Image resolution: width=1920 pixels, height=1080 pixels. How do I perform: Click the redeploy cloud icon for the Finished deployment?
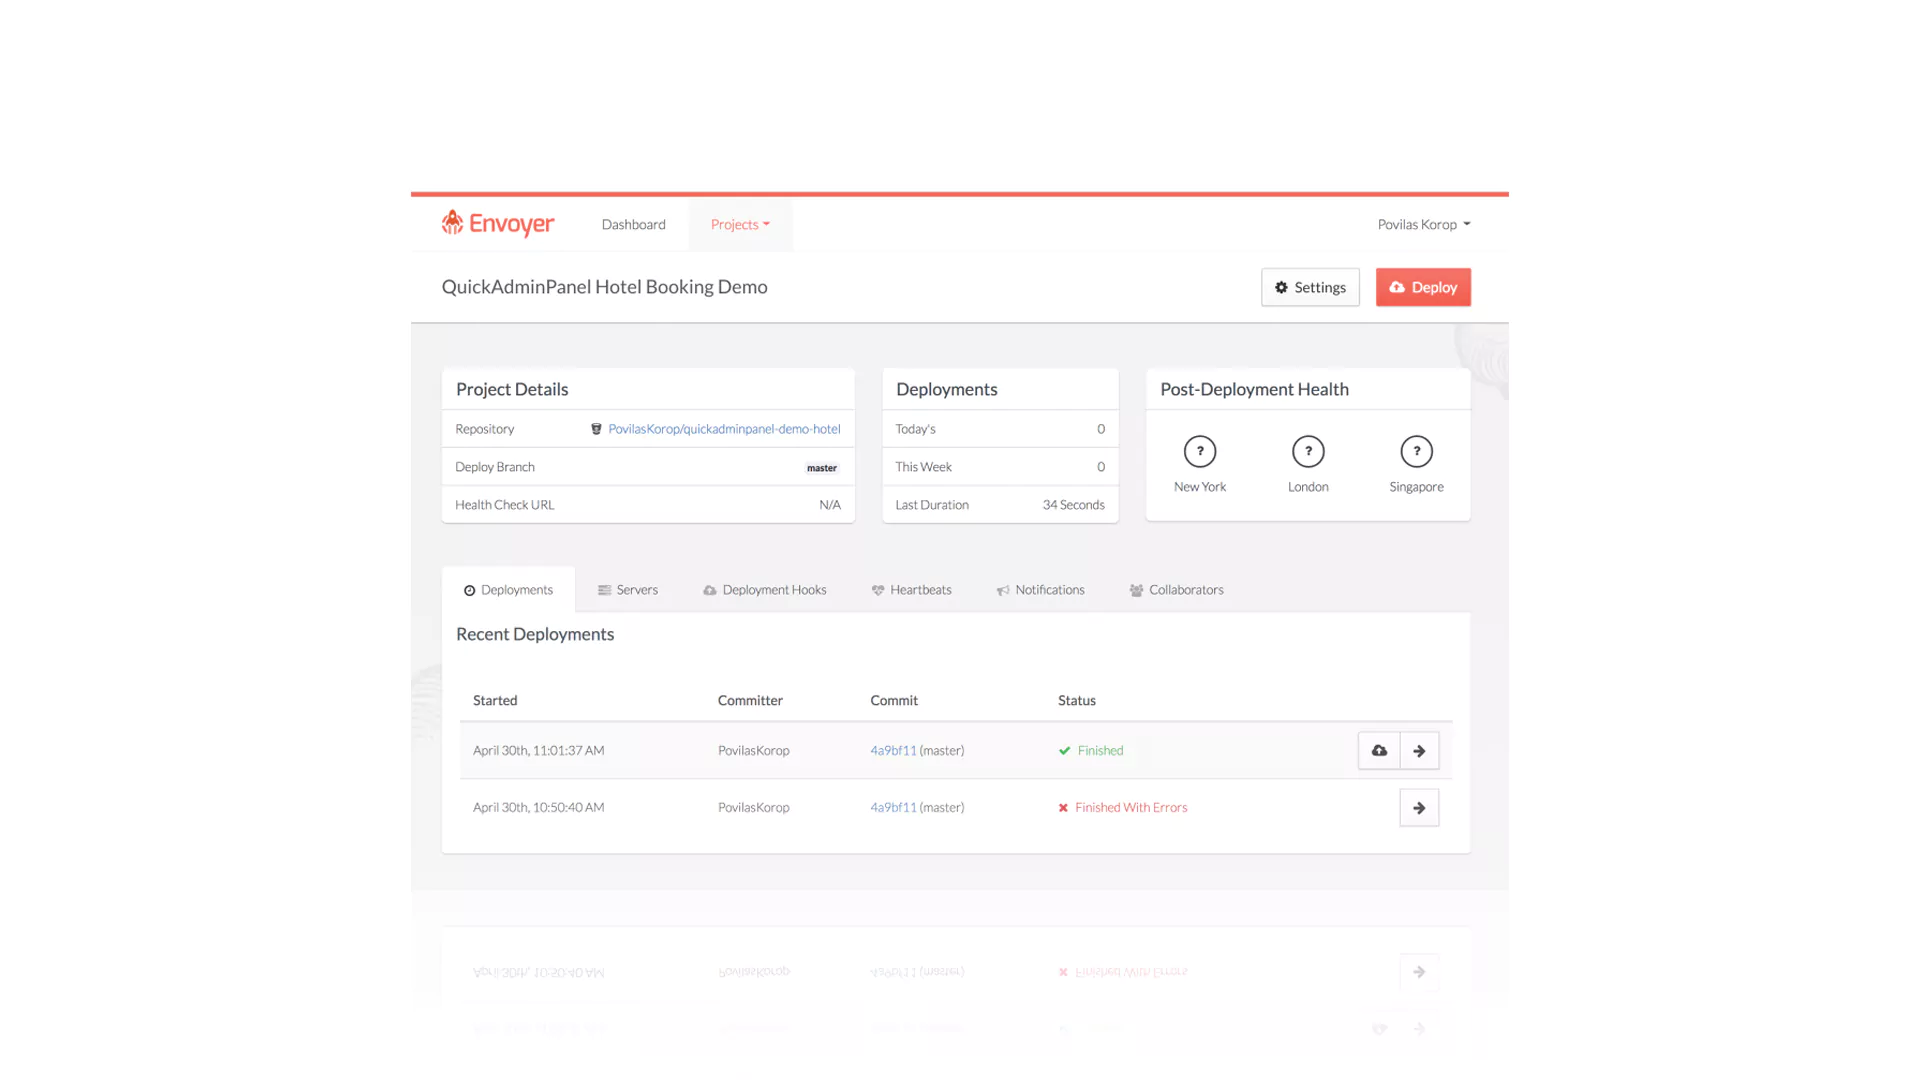[x=1379, y=751]
